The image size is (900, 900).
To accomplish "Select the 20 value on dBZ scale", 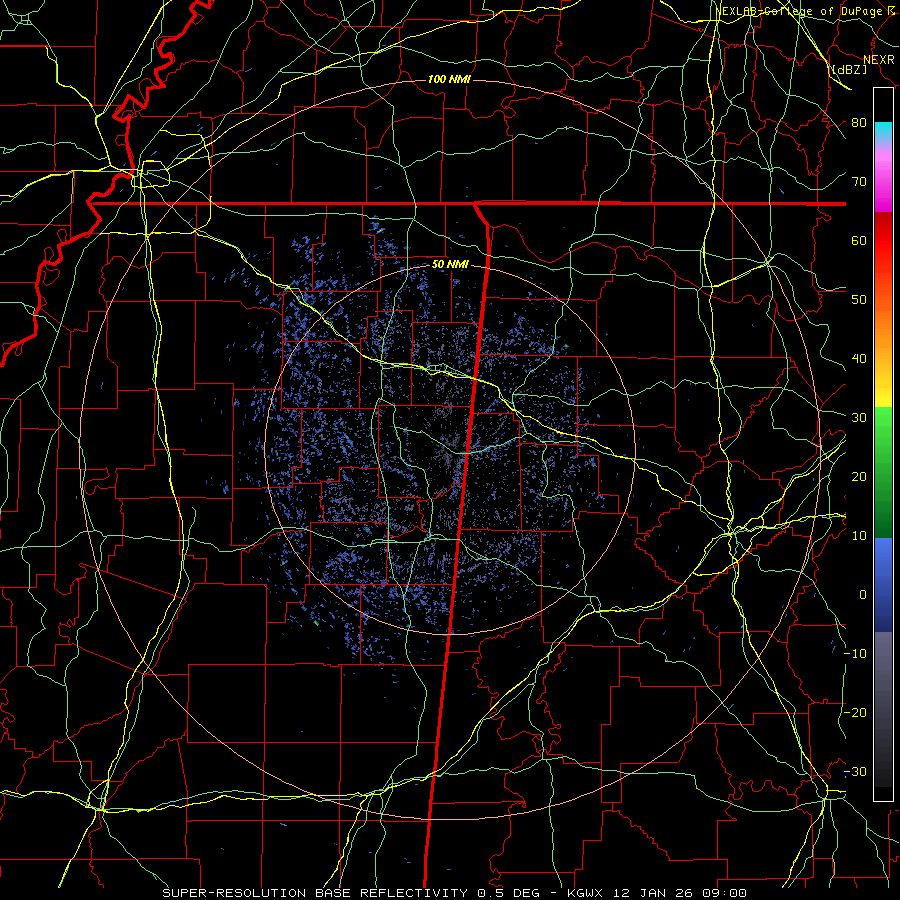I will click(859, 476).
